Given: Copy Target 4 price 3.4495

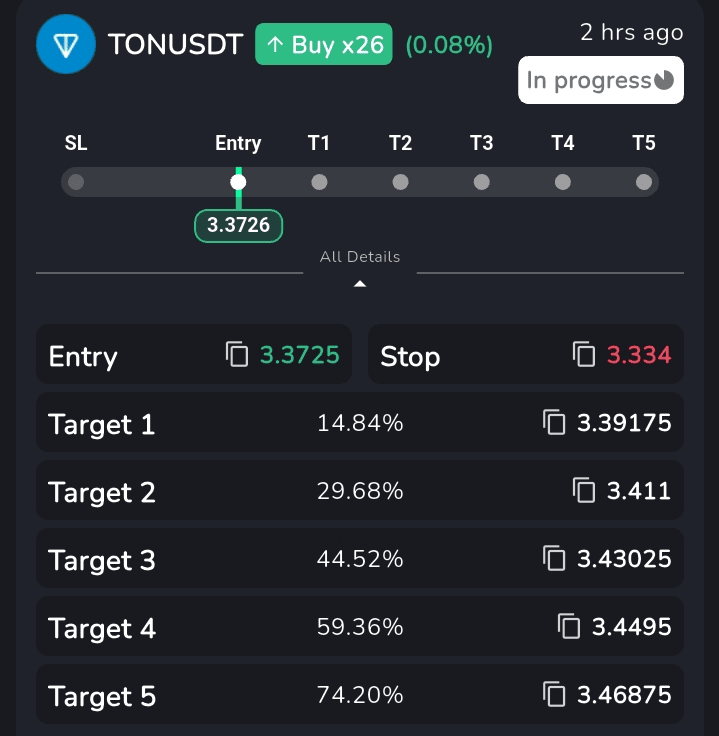Looking at the screenshot, I should tap(569, 626).
